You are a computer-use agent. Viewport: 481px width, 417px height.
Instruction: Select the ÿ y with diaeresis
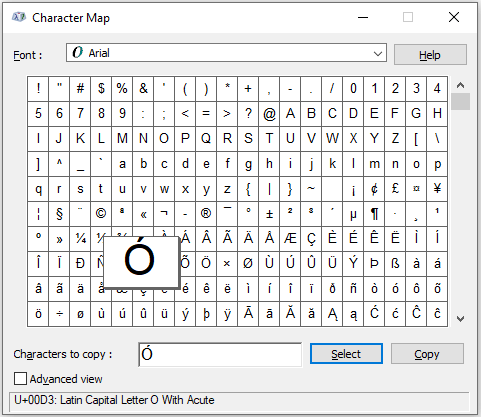click(x=227, y=314)
